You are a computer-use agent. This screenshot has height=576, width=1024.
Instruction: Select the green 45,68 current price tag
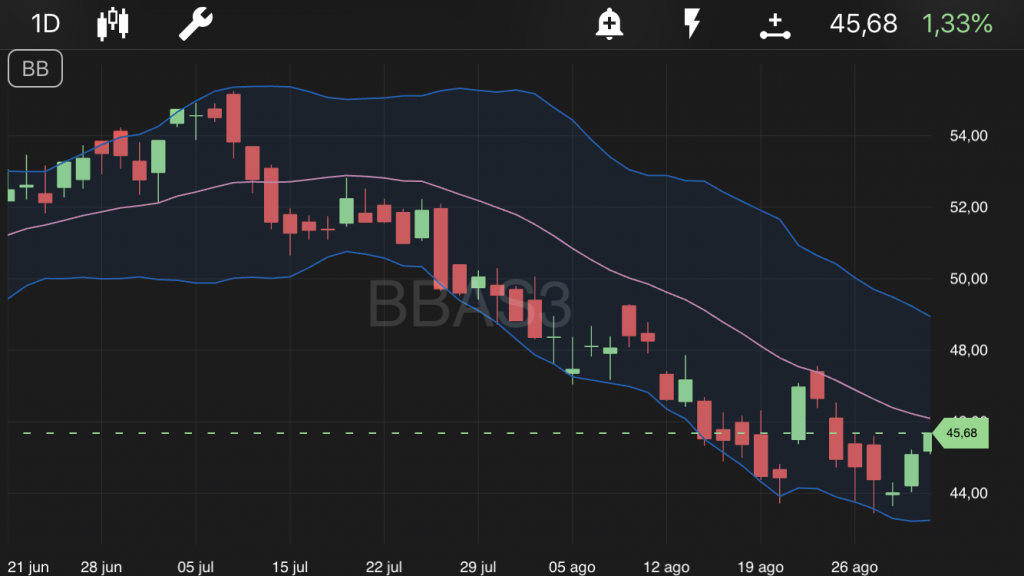pos(961,433)
